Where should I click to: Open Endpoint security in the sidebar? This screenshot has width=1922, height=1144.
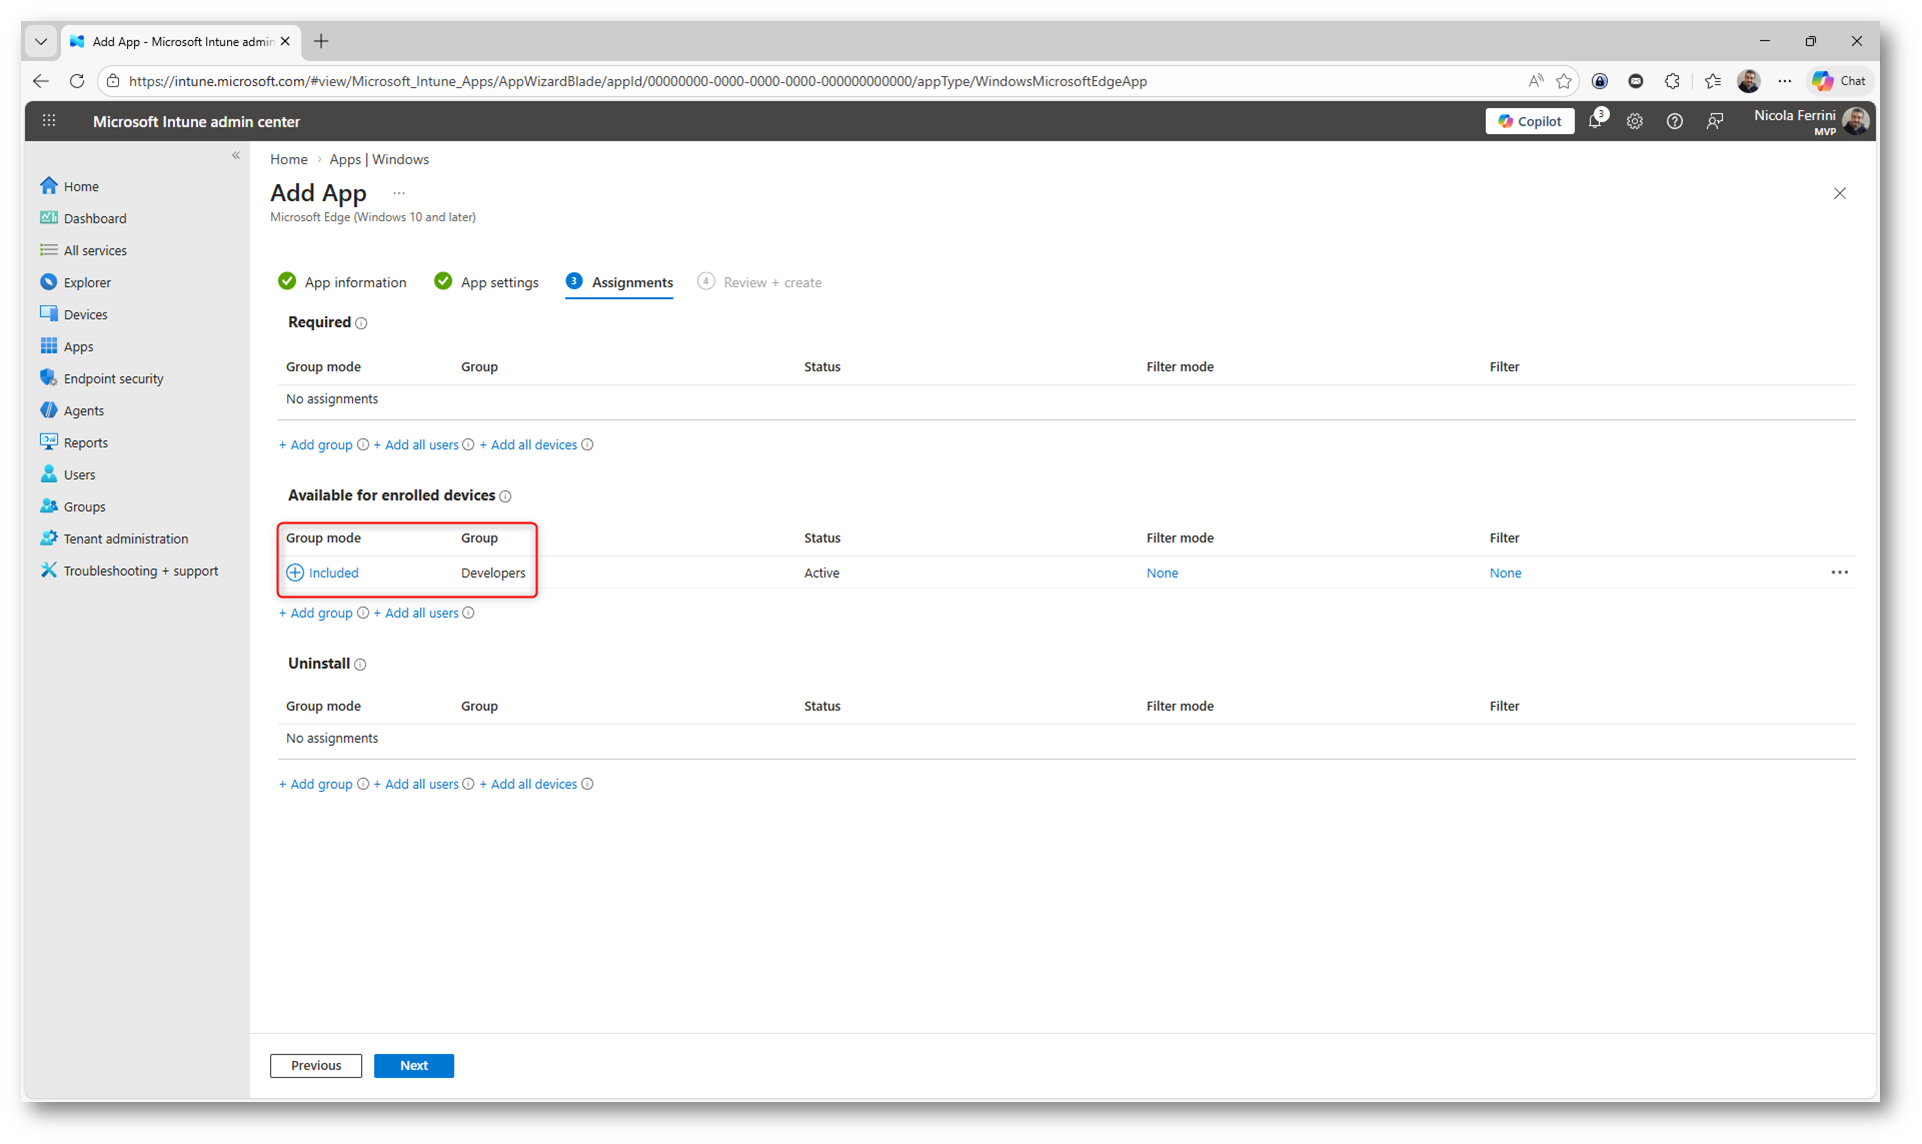pos(113,378)
